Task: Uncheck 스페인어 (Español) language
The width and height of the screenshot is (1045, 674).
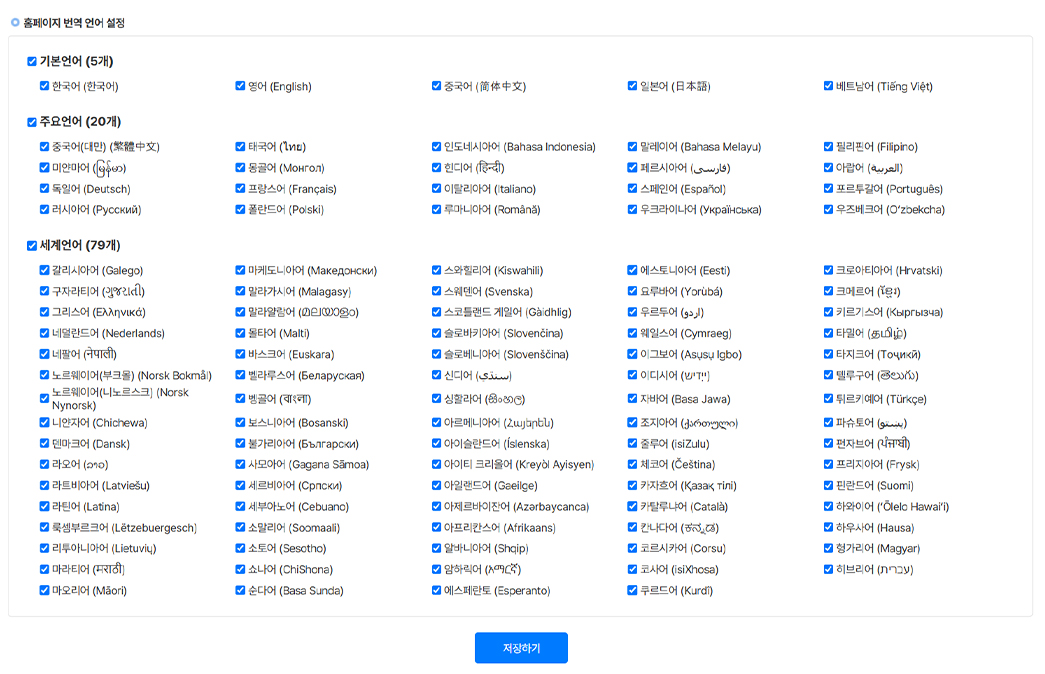Action: [x=633, y=189]
